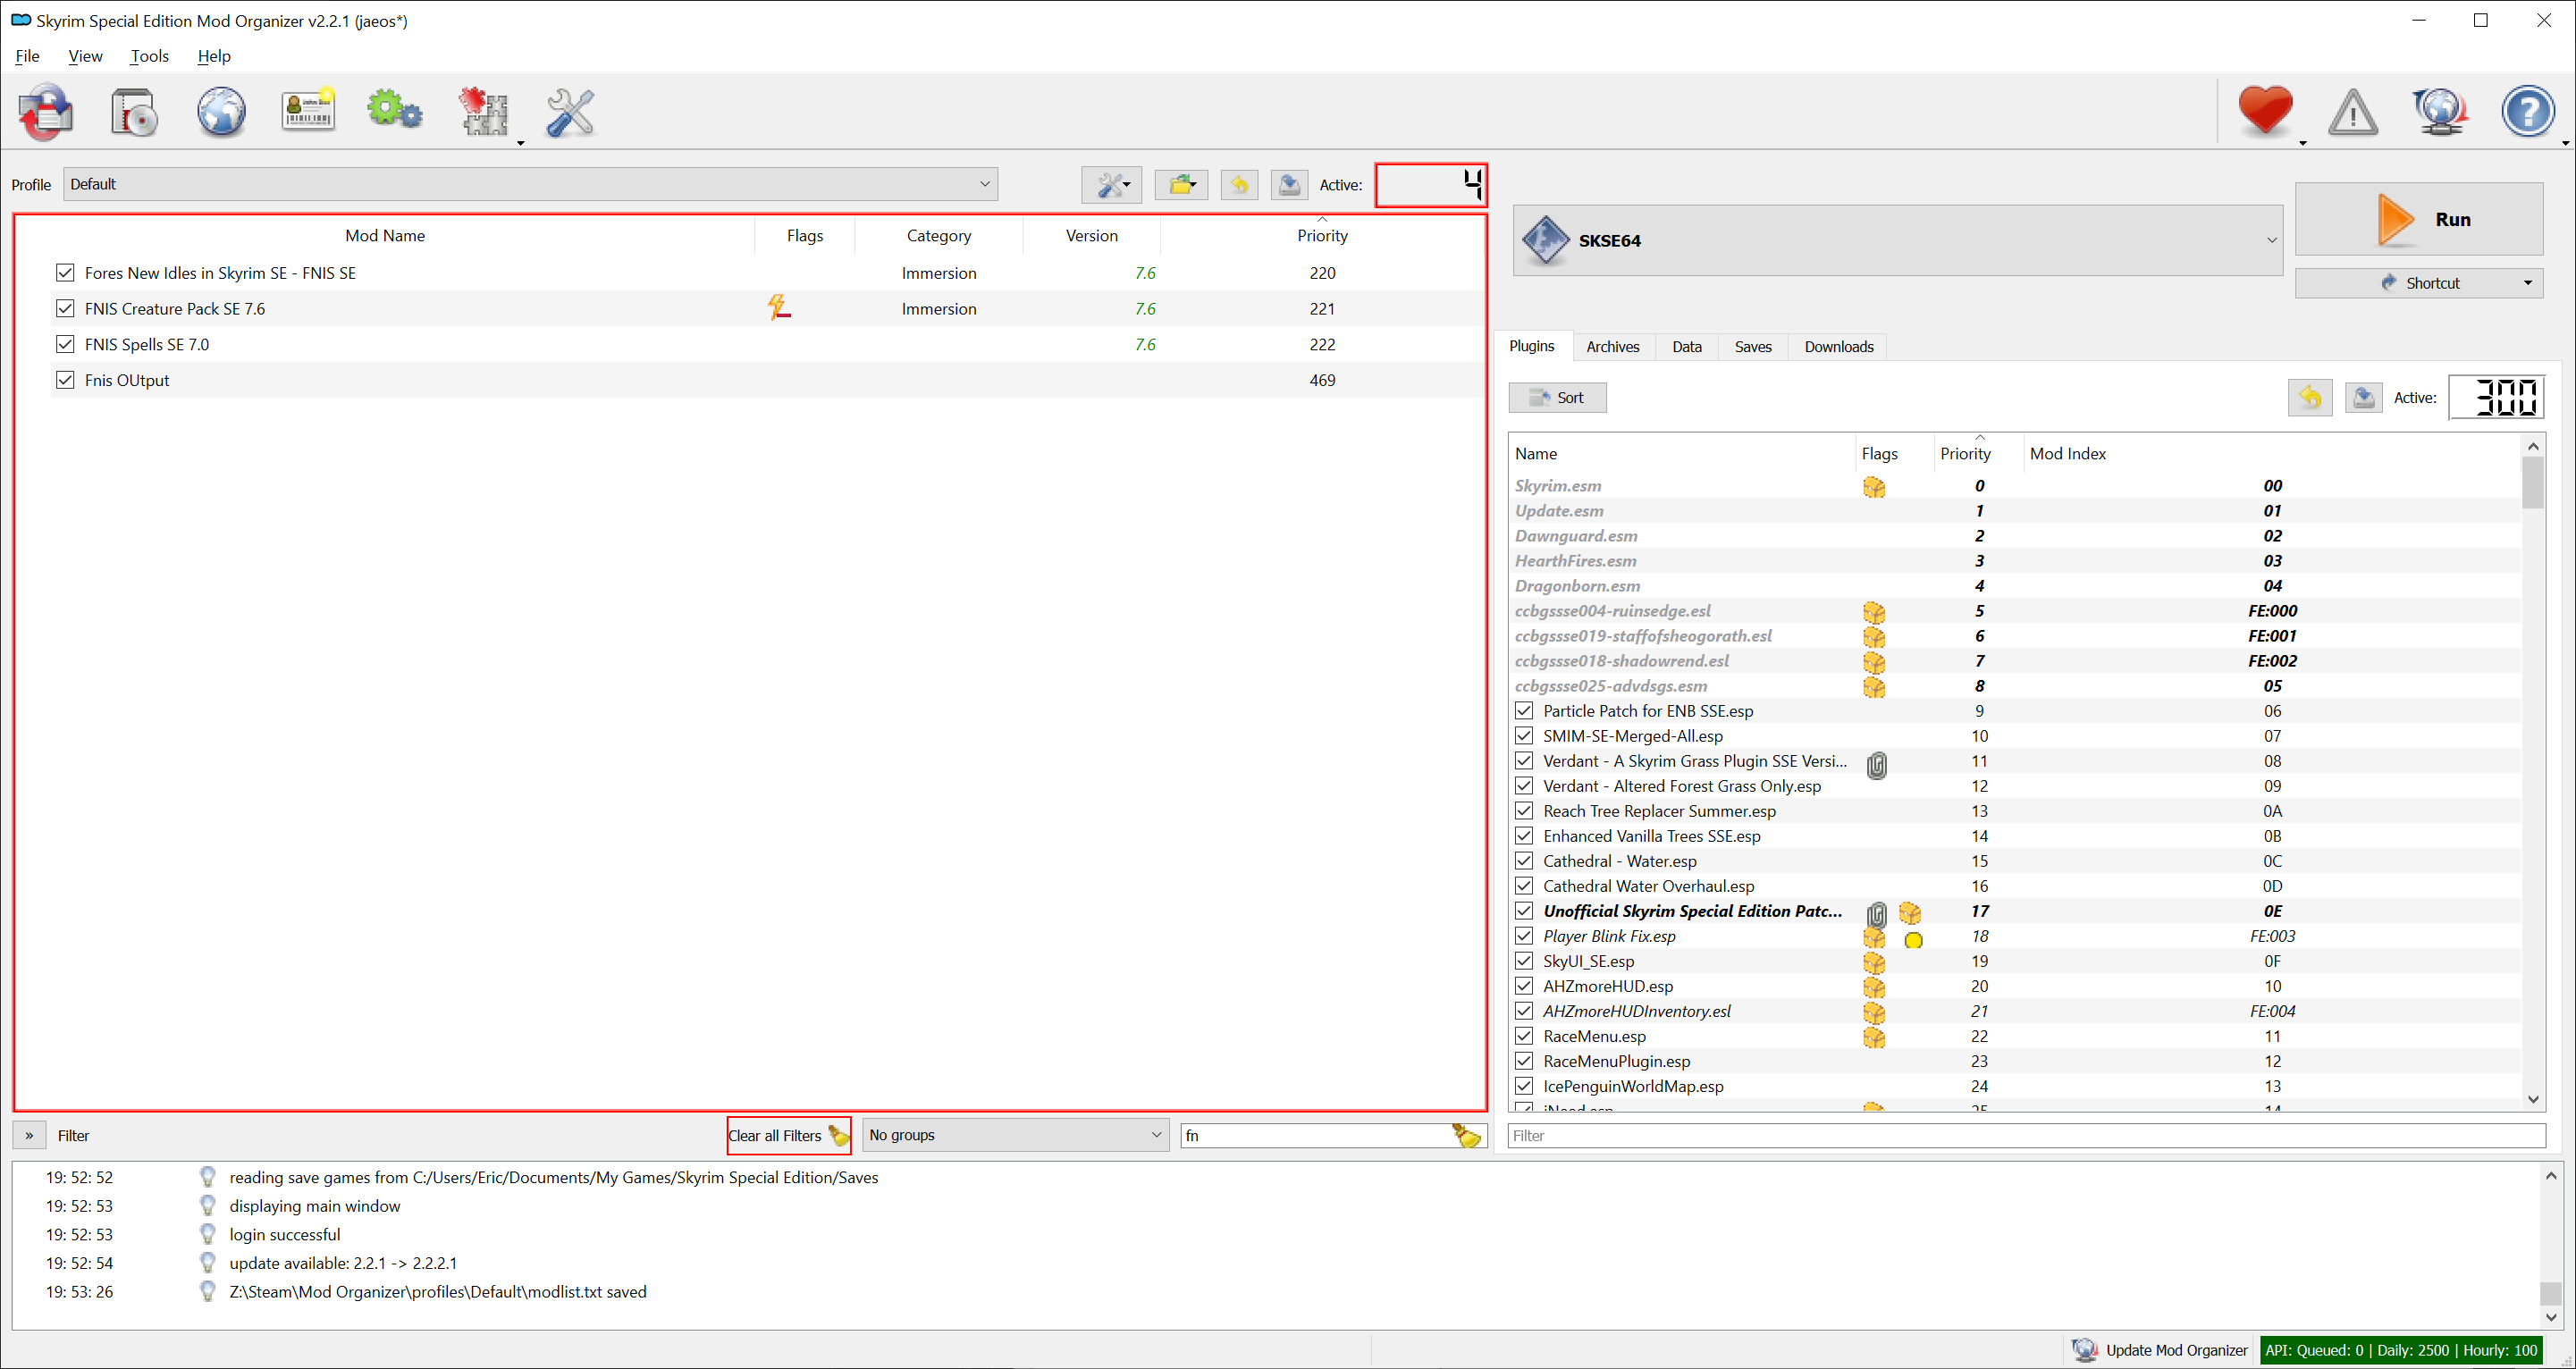This screenshot has height=1369, width=2576.
Task: Click the plugin list vertical scrollbar thumb
Action: pos(2533,483)
